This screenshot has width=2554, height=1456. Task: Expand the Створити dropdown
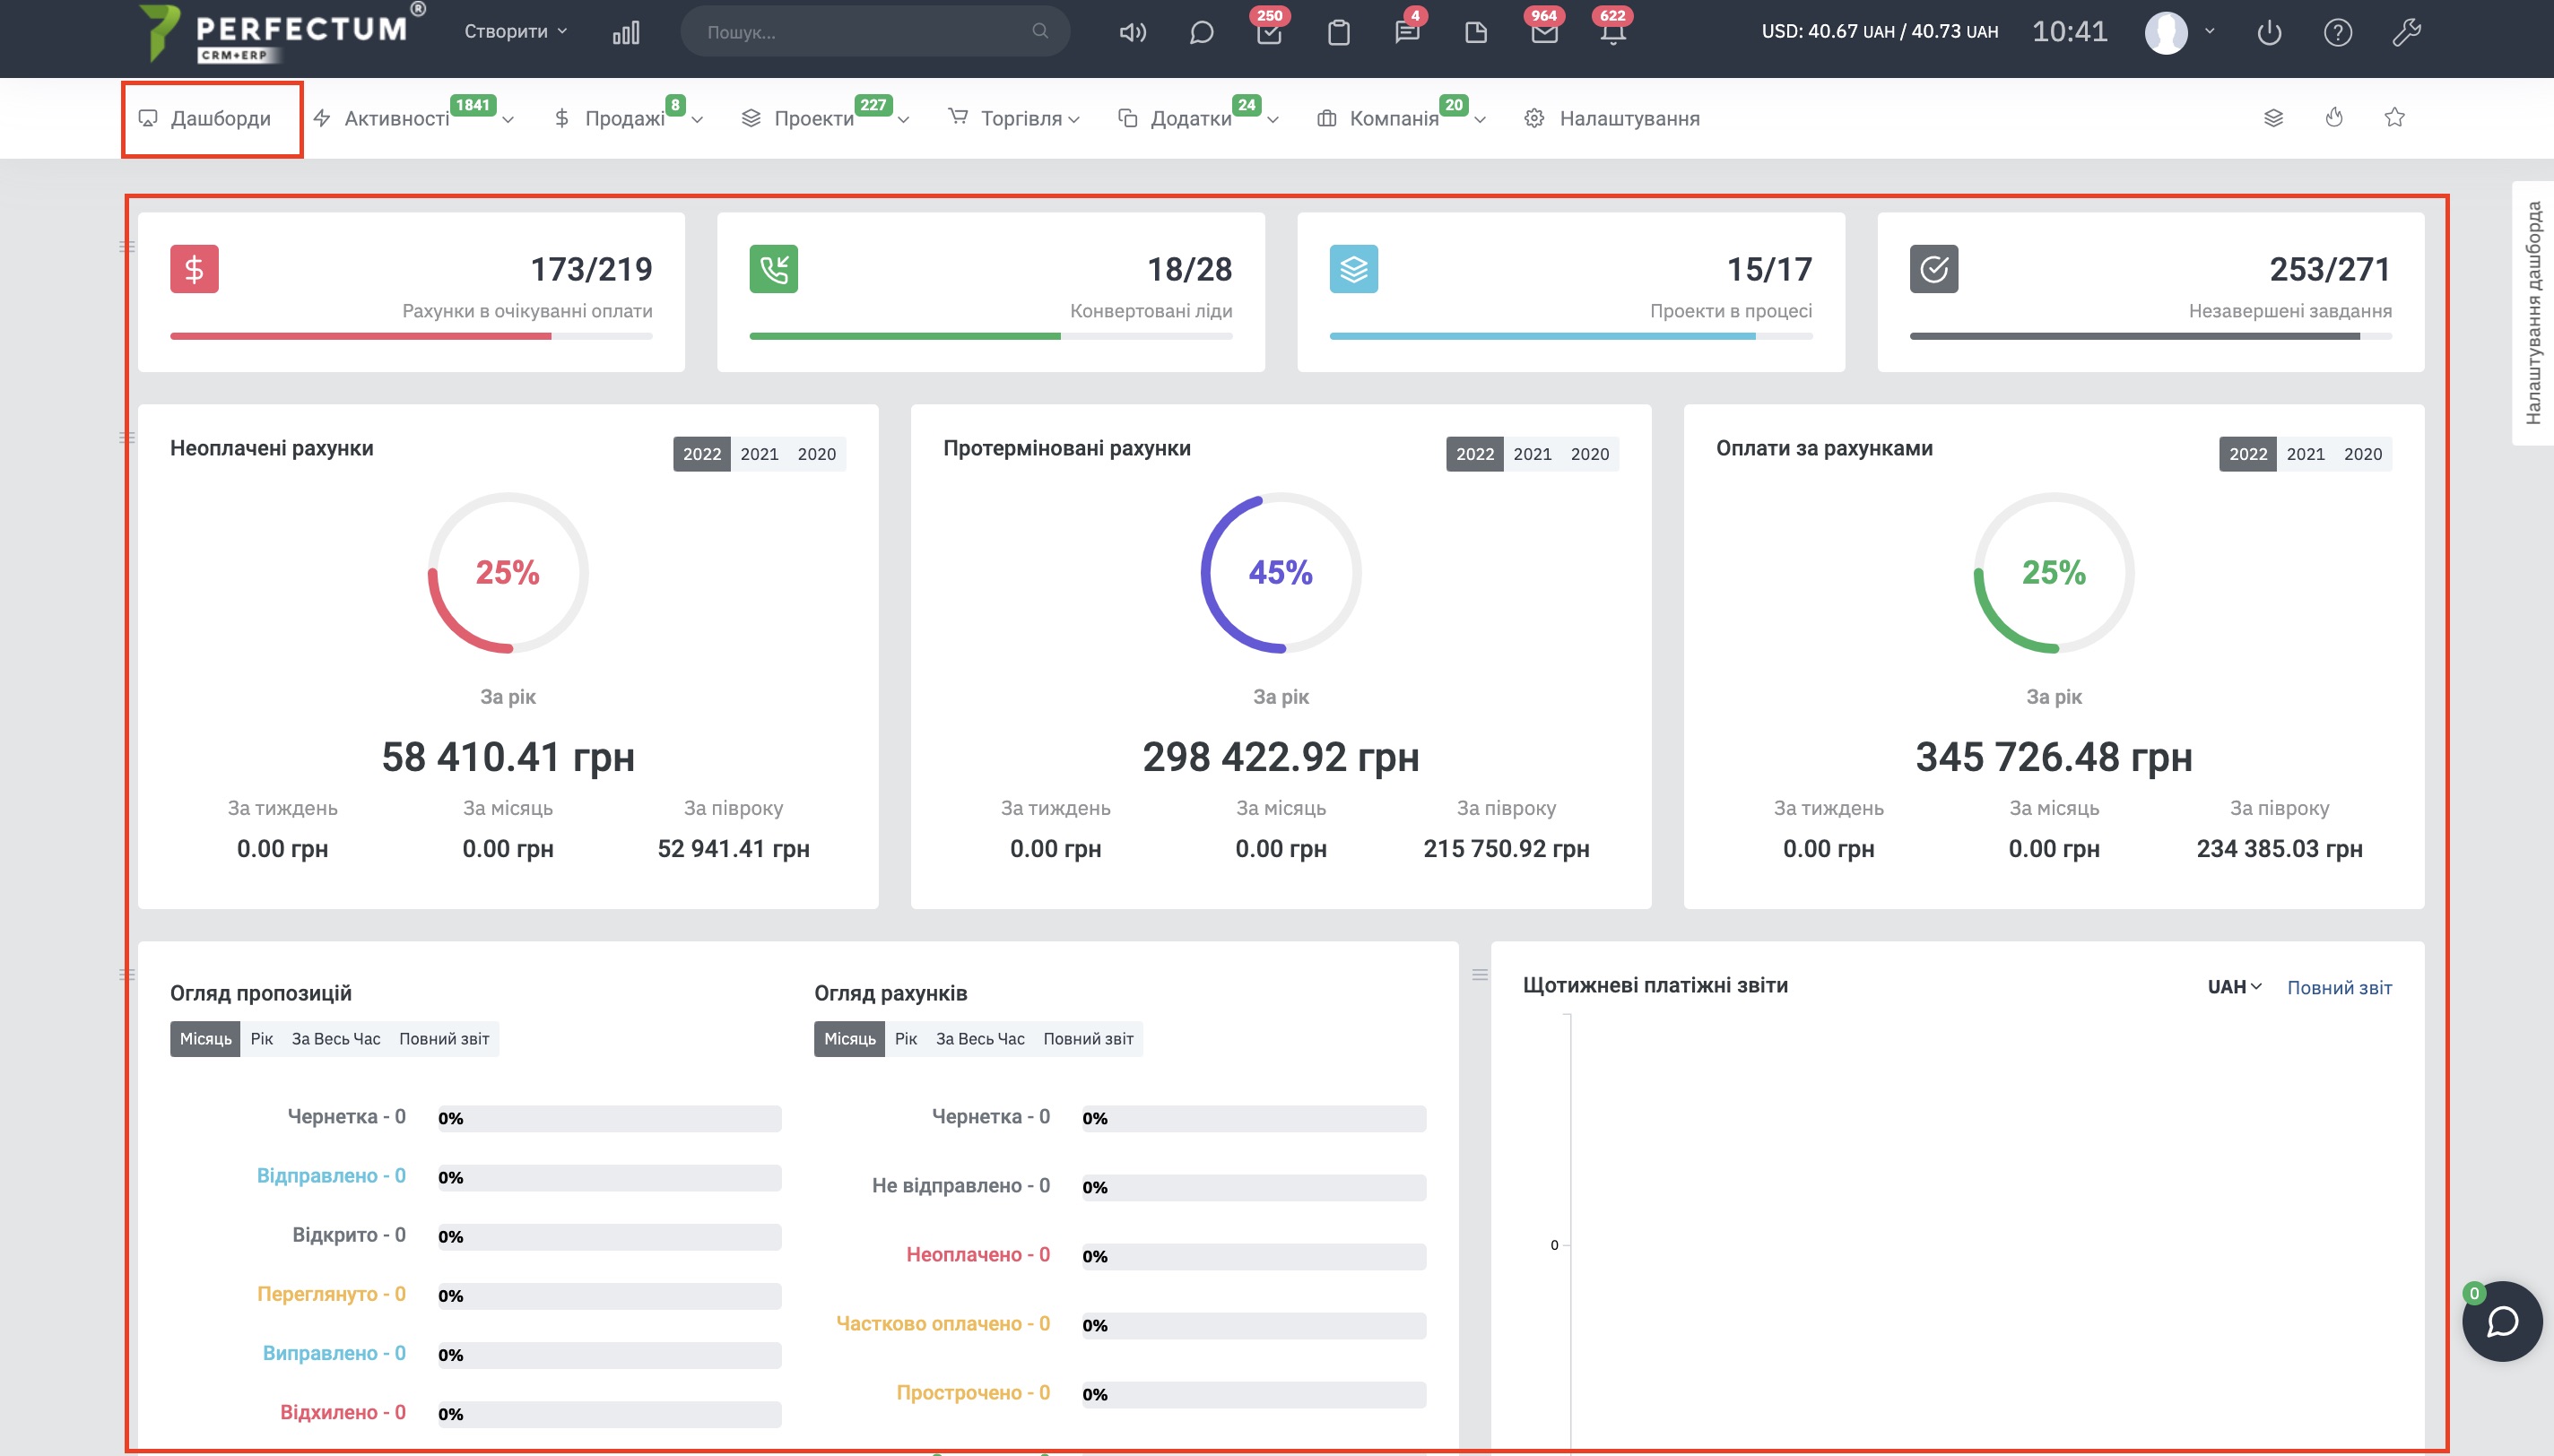click(515, 32)
